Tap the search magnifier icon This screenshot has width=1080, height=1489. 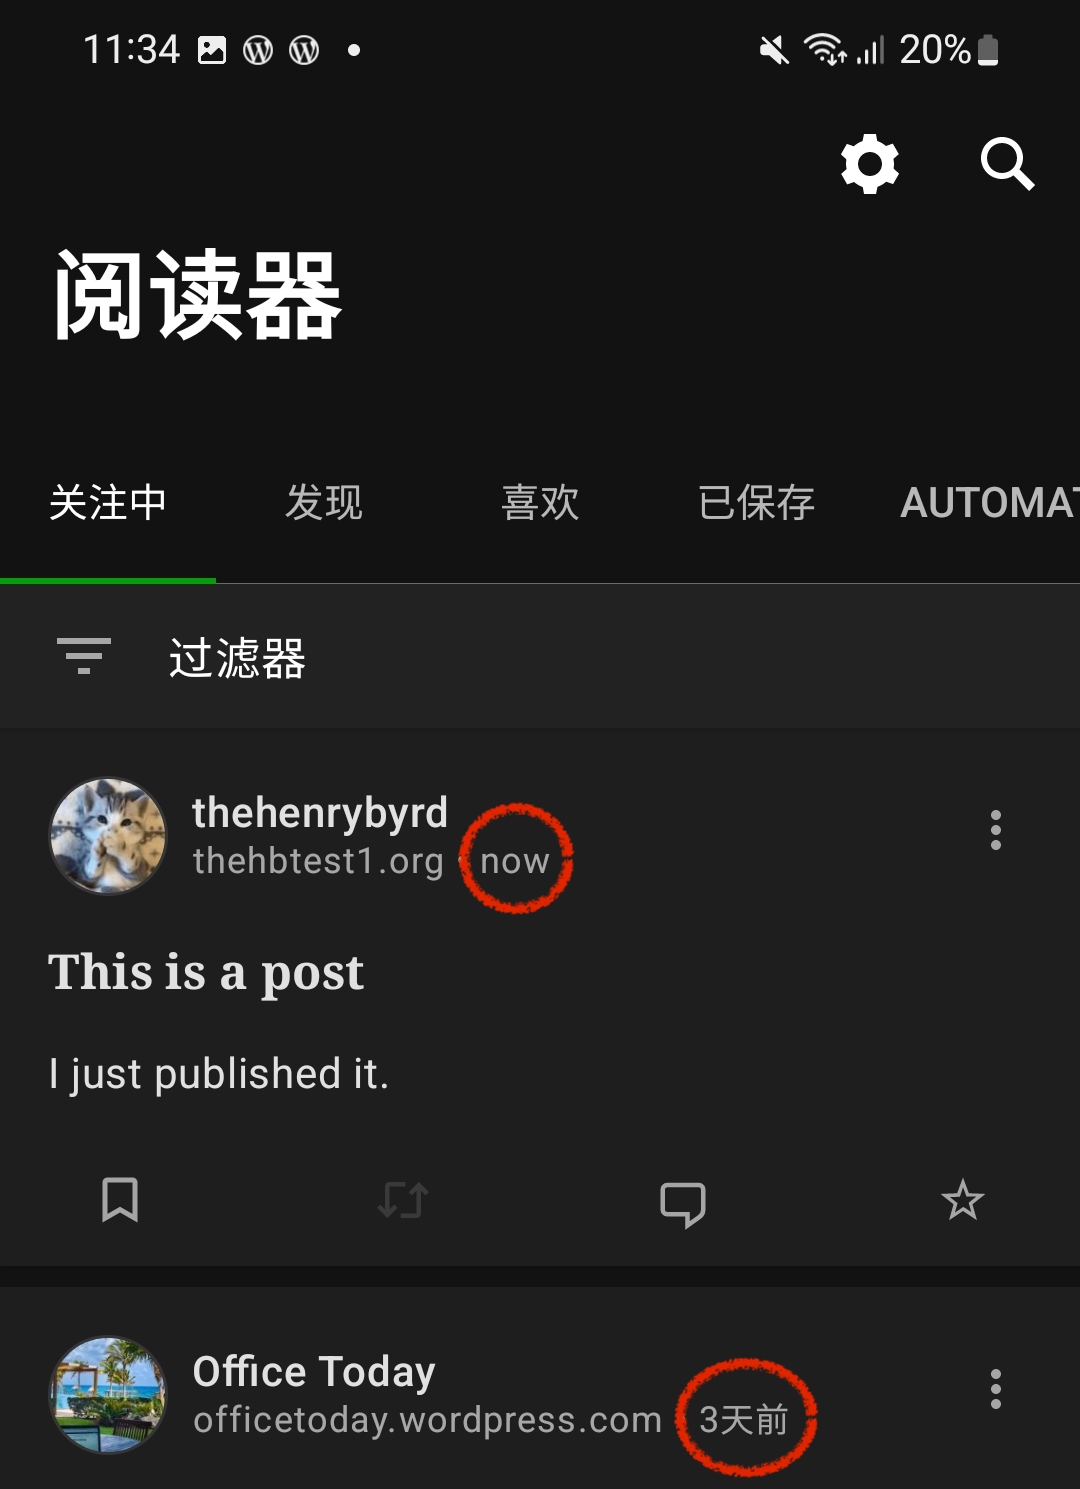[x=1007, y=164]
